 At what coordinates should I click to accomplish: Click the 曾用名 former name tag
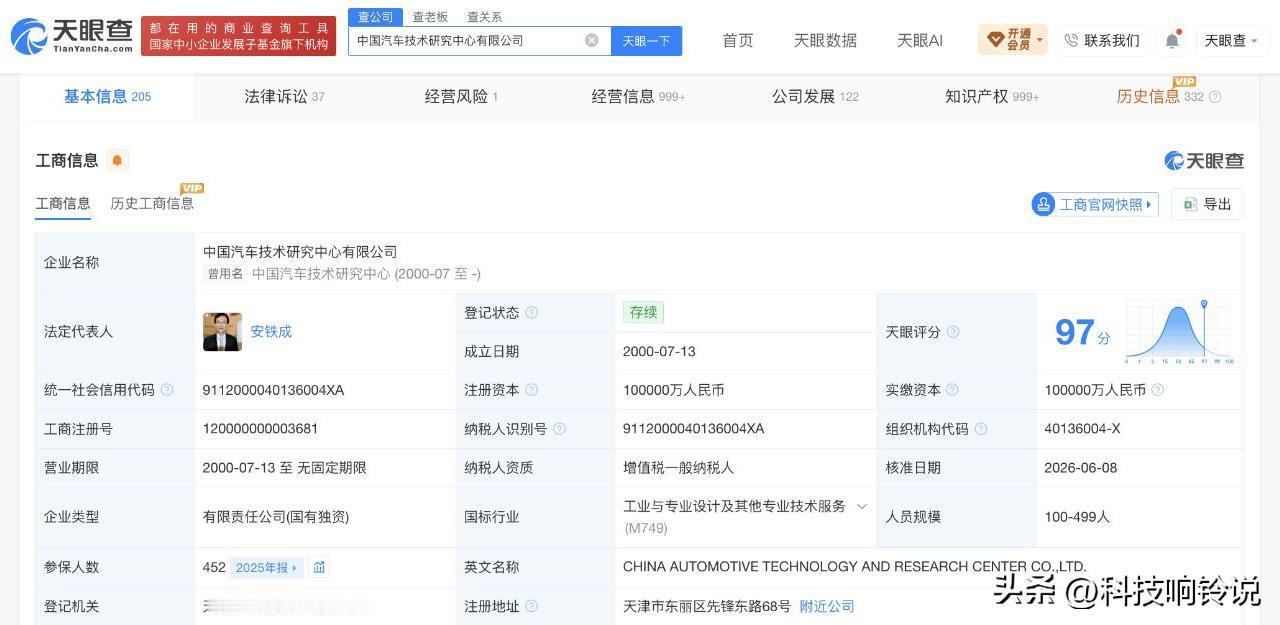pos(225,274)
